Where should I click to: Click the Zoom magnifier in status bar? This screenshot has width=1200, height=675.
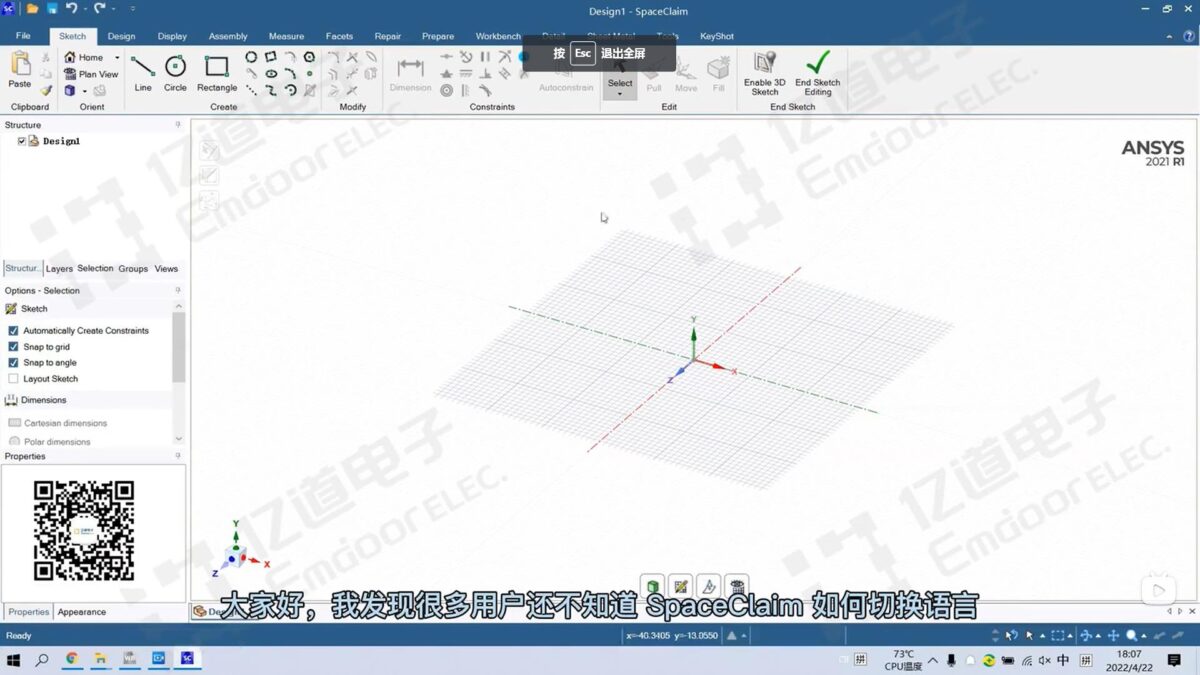[1131, 635]
